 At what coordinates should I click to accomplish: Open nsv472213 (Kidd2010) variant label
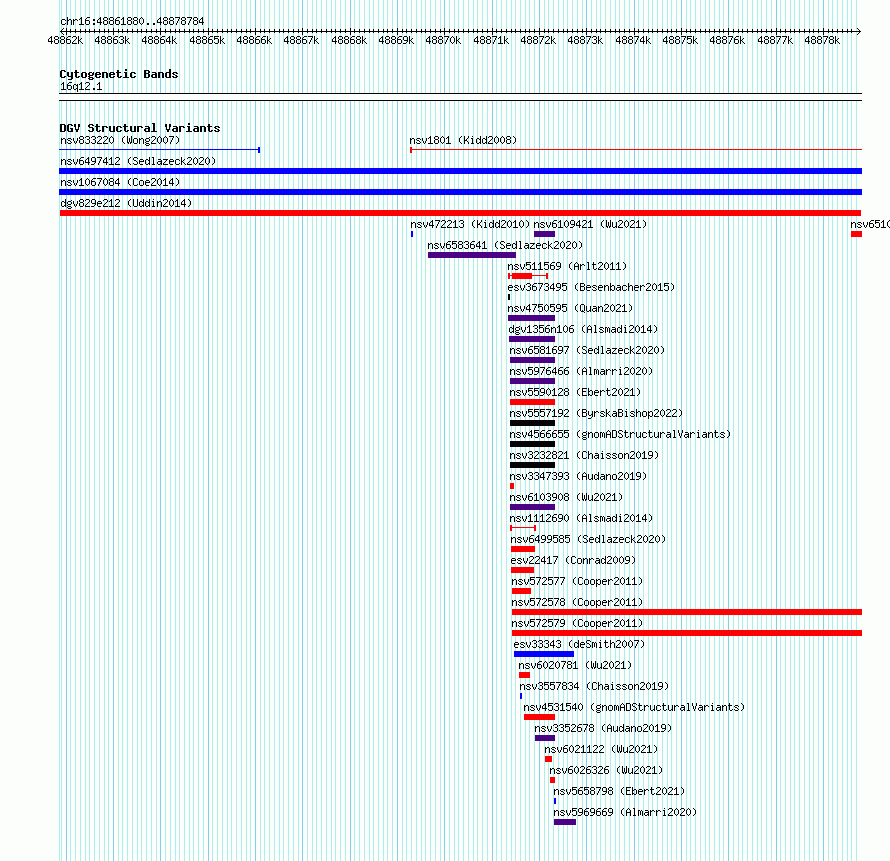[470, 224]
